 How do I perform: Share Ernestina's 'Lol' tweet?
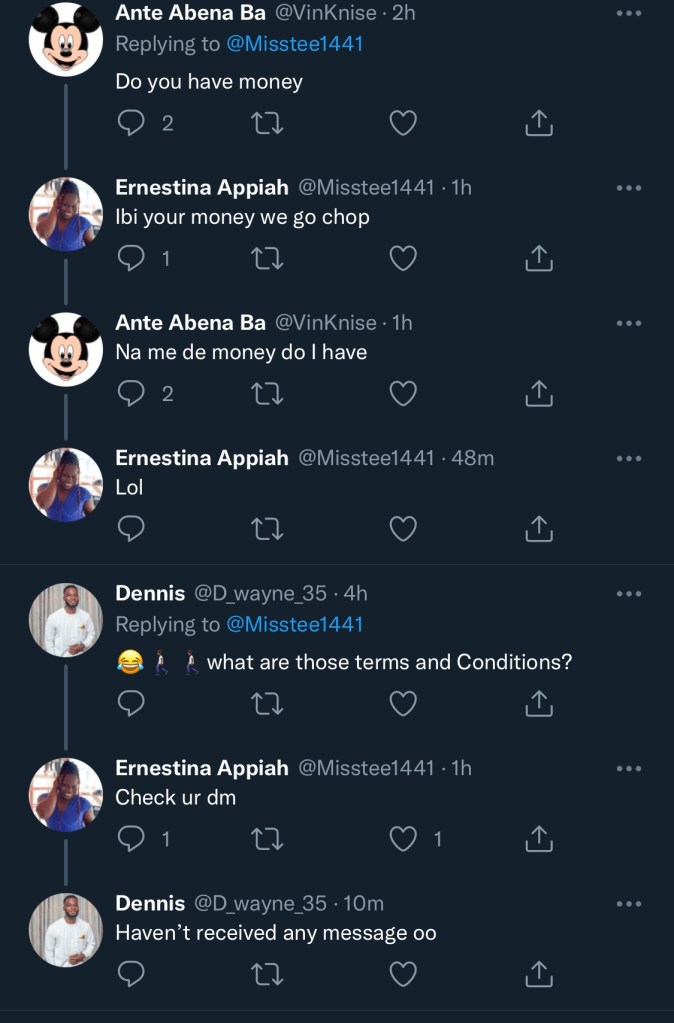539,528
